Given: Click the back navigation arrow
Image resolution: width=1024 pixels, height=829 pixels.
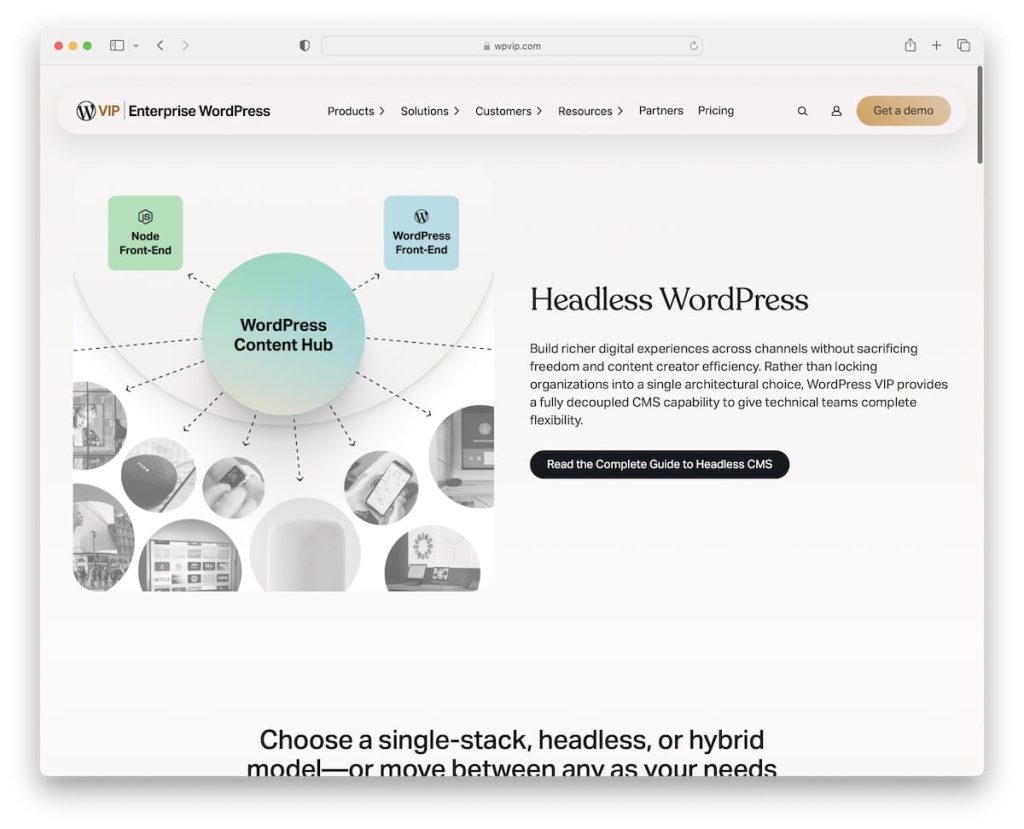Looking at the screenshot, I should [160, 45].
